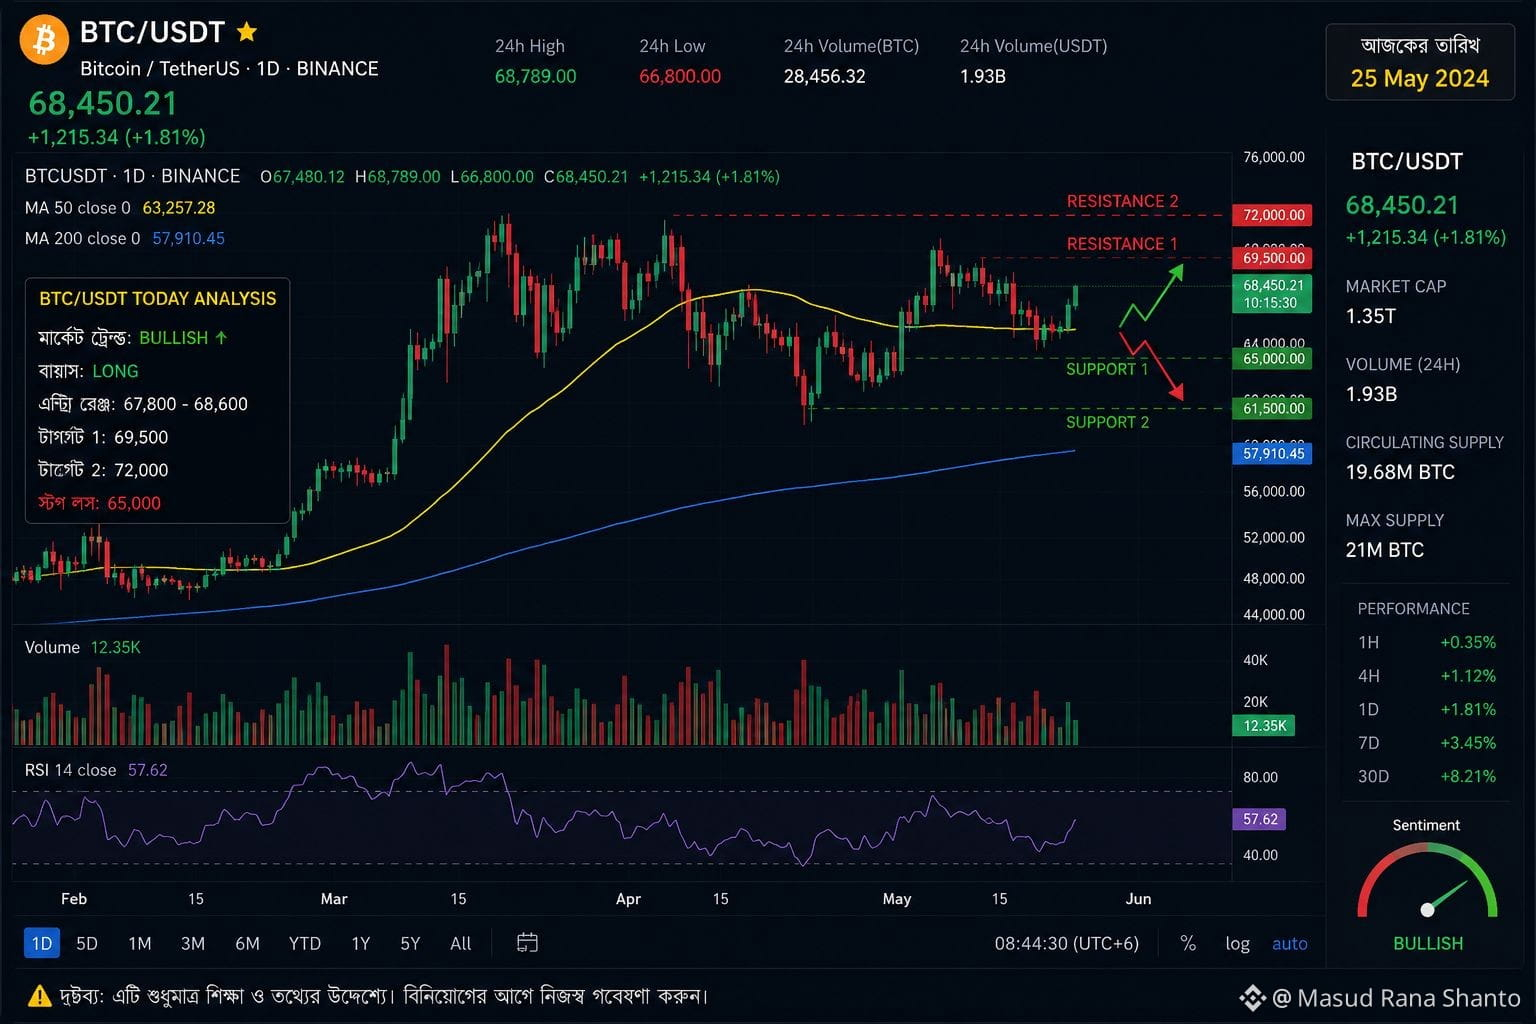This screenshot has width=1536, height=1024.
Task: Click the MA 200 close indicator legend
Action: click(125, 238)
